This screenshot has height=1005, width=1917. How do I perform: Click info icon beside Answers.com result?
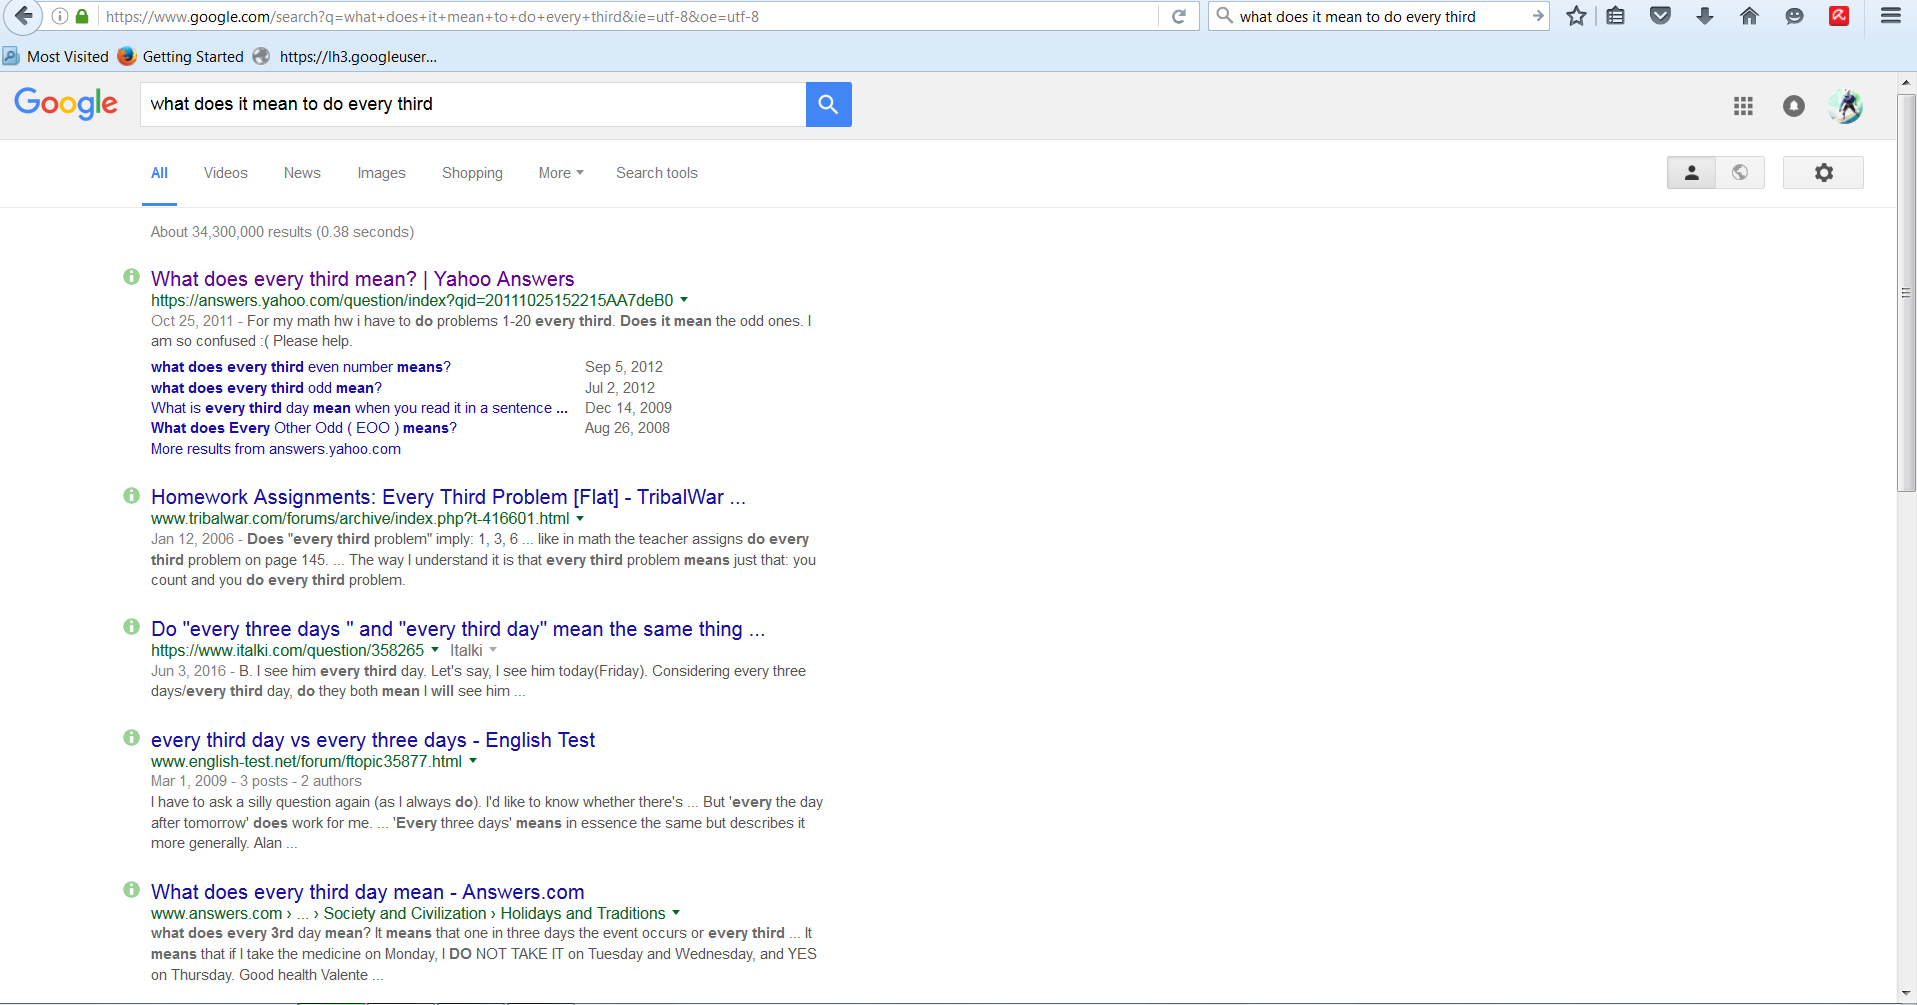tap(131, 889)
